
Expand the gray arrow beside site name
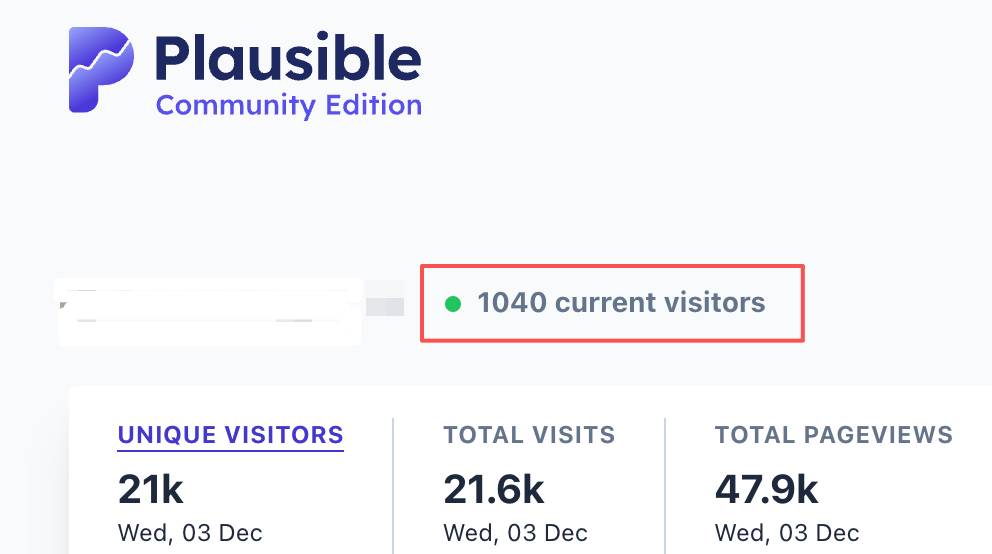(x=385, y=306)
